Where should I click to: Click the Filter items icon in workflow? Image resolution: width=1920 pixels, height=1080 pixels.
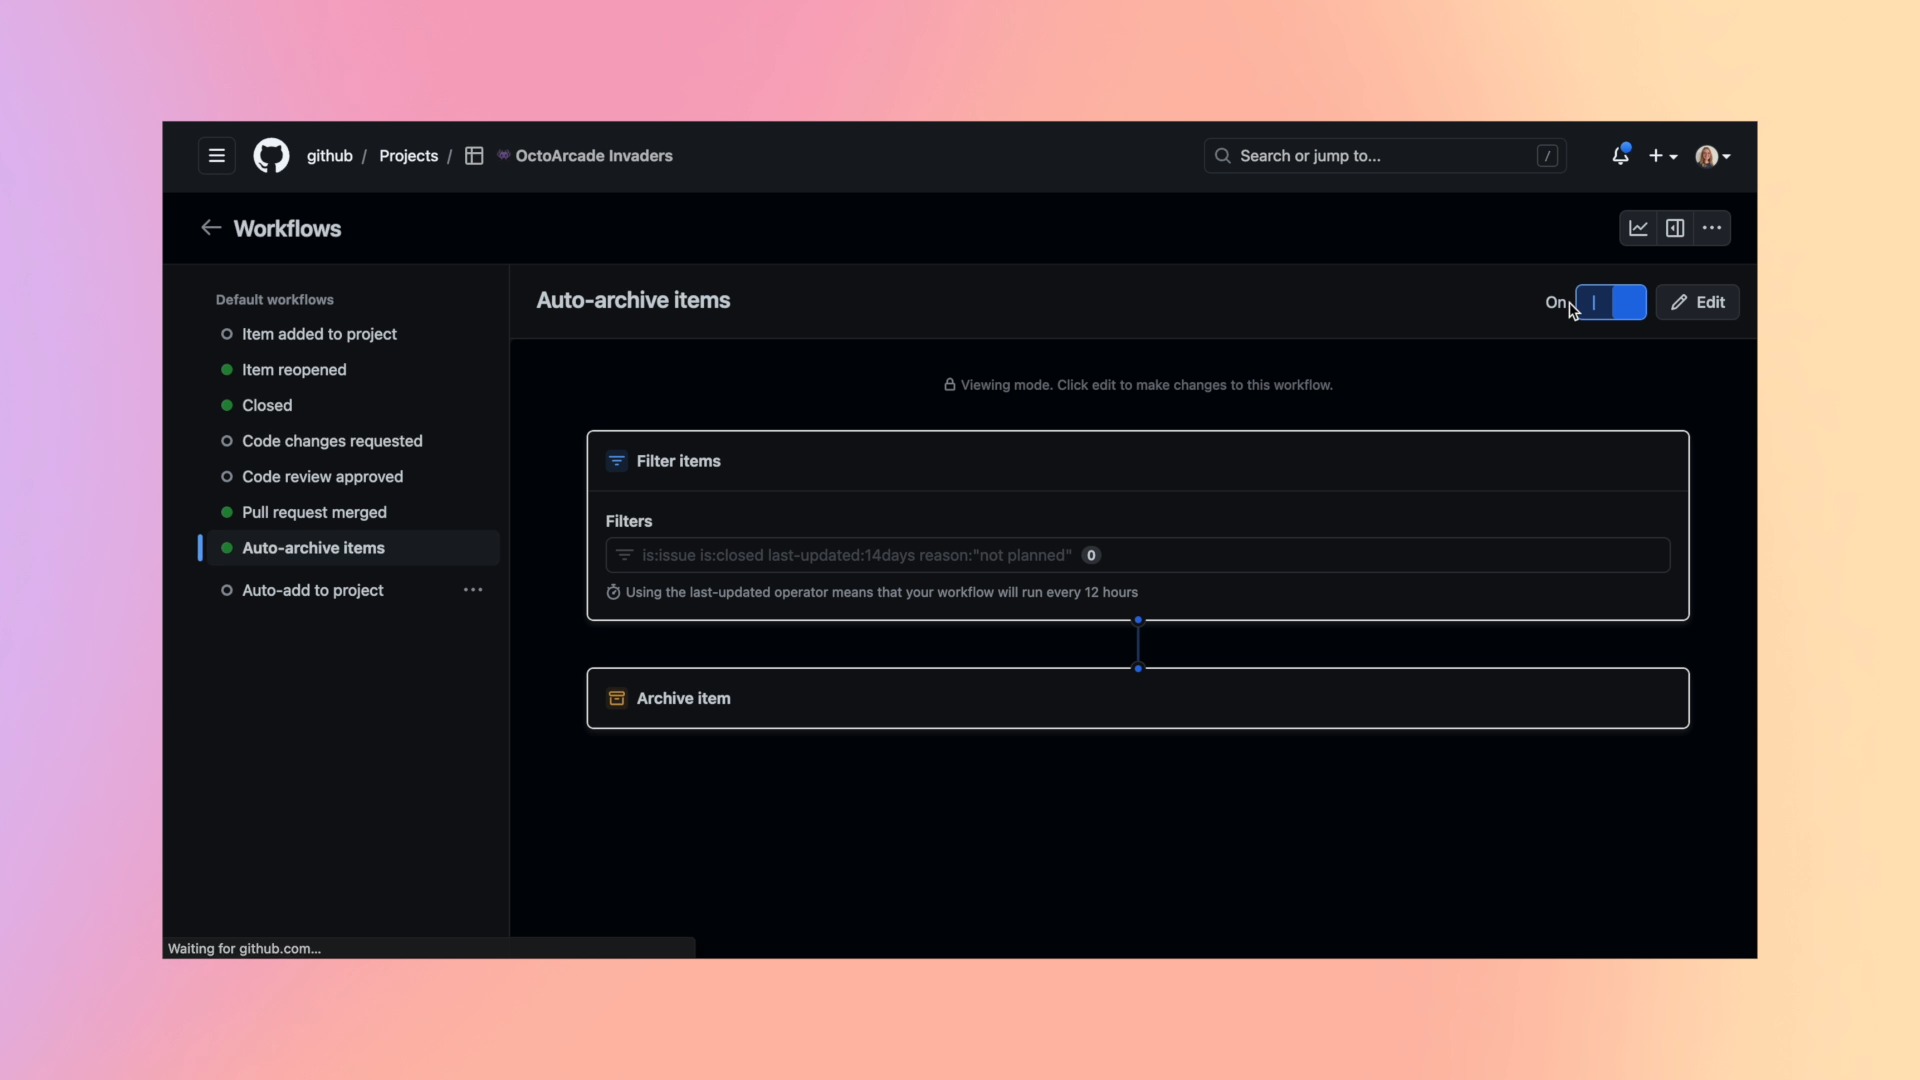616,460
